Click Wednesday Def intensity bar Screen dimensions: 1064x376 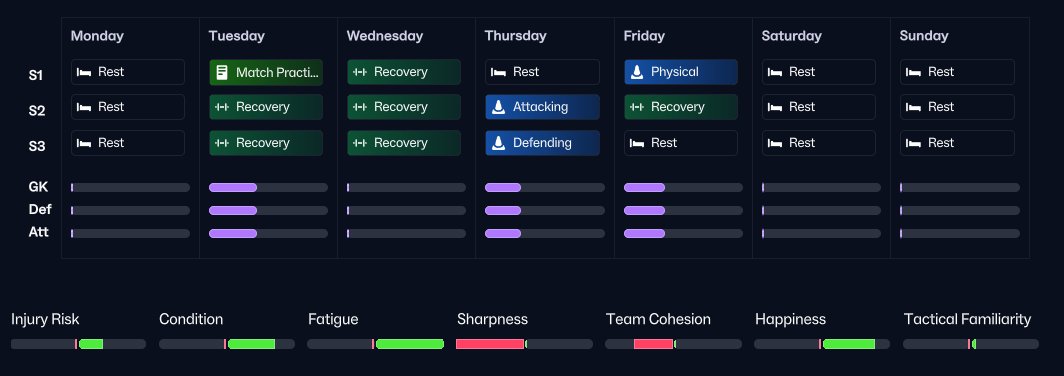pyautogui.click(x=406, y=210)
